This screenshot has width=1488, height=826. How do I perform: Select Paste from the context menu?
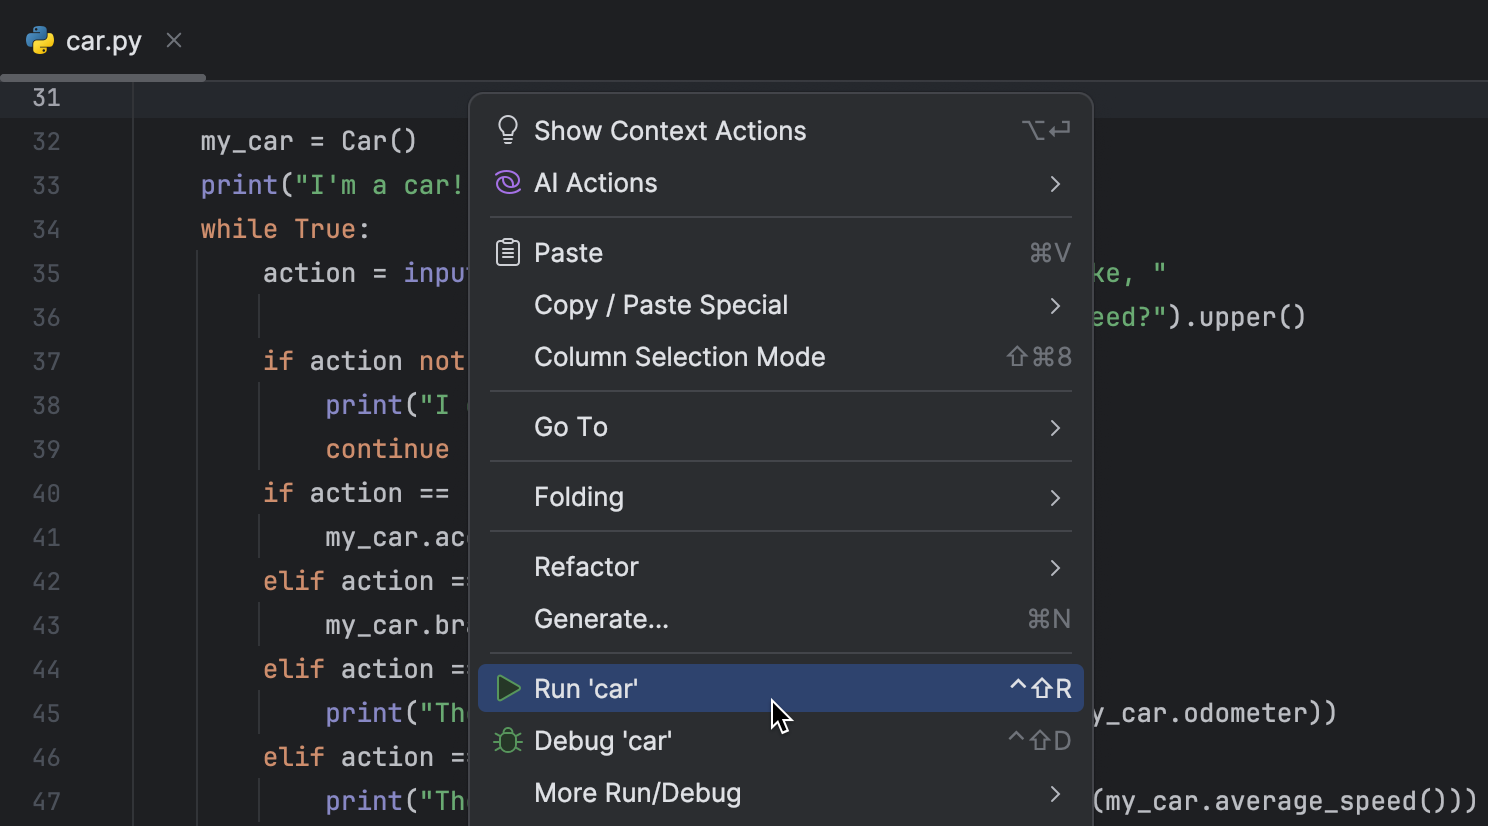coord(569,252)
